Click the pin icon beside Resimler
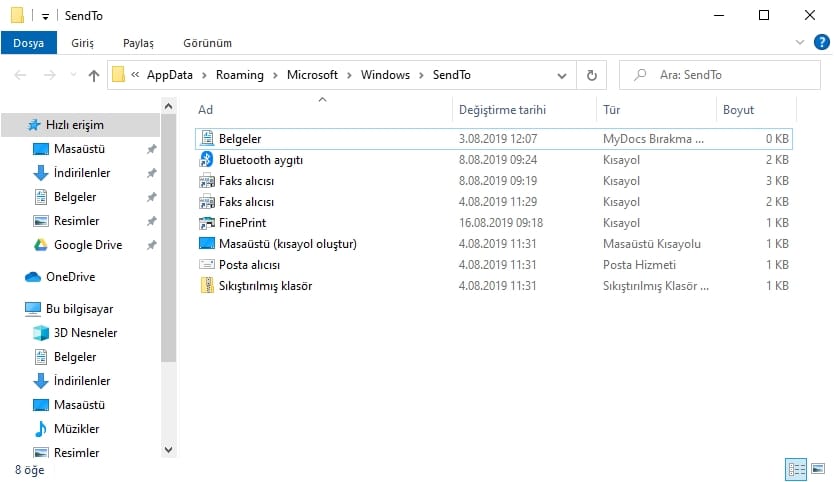This screenshot has width=834, height=482. [152, 221]
